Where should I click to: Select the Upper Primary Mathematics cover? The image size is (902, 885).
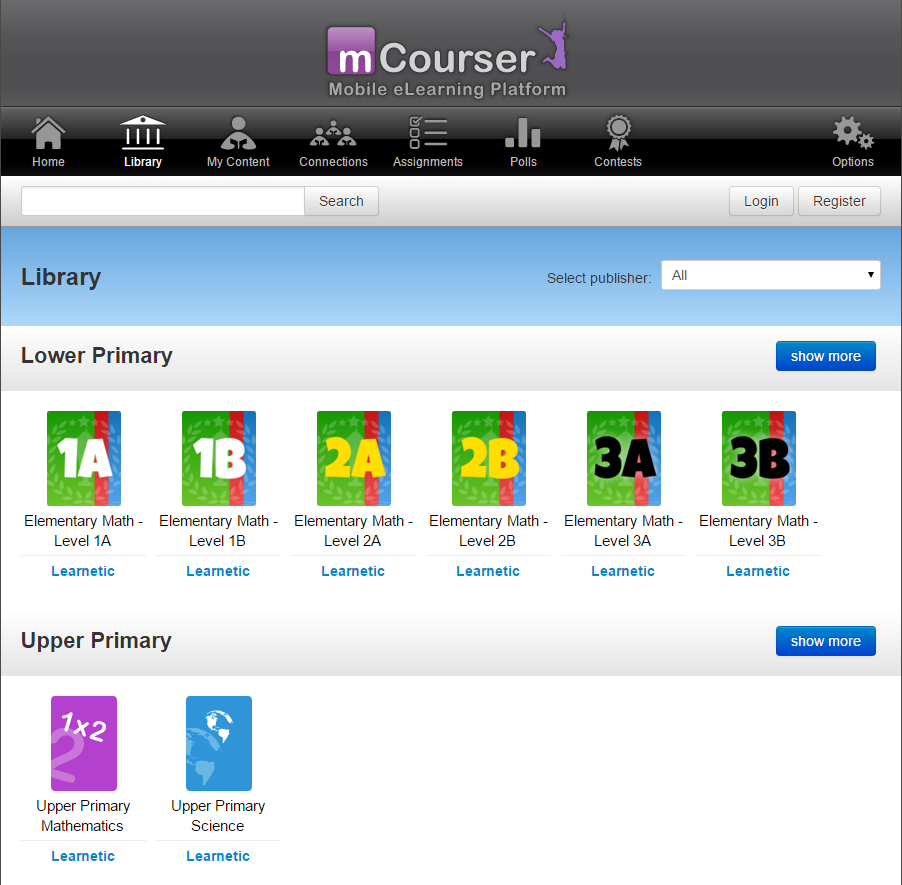[83, 743]
